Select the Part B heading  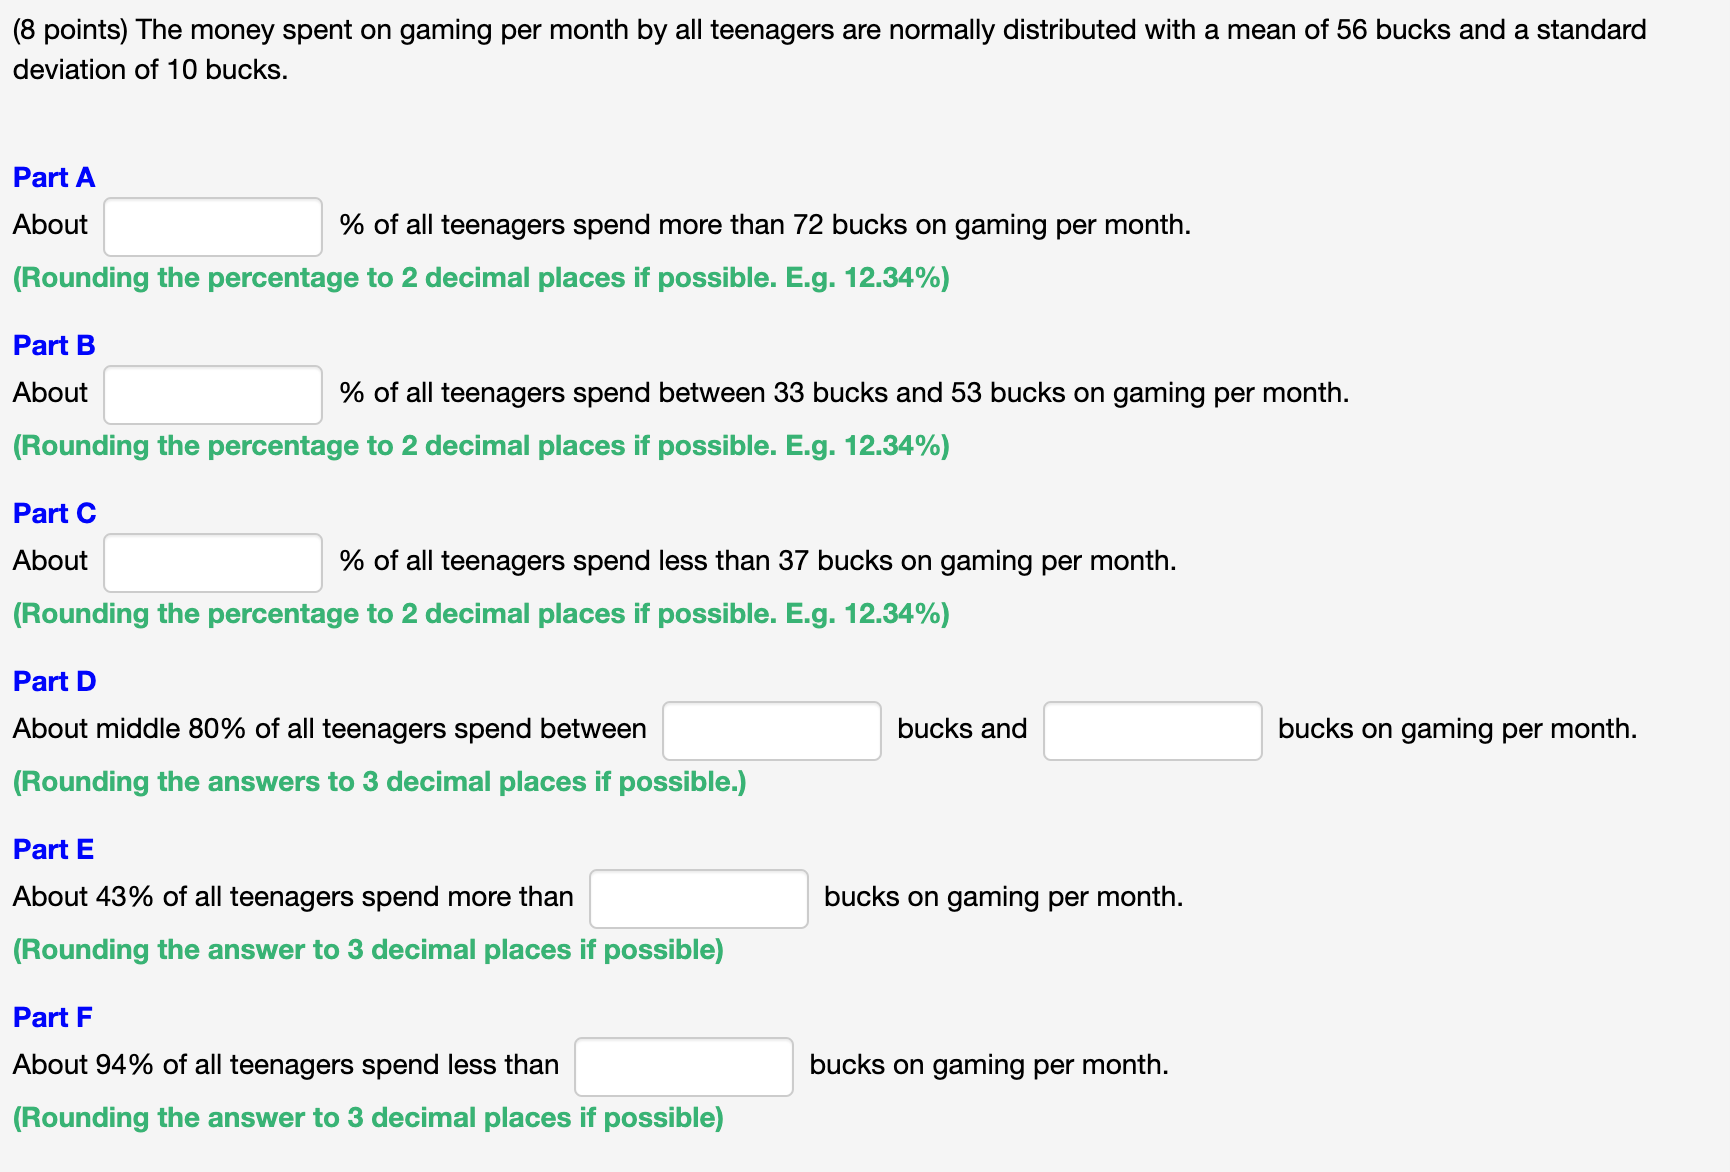pos(53,345)
